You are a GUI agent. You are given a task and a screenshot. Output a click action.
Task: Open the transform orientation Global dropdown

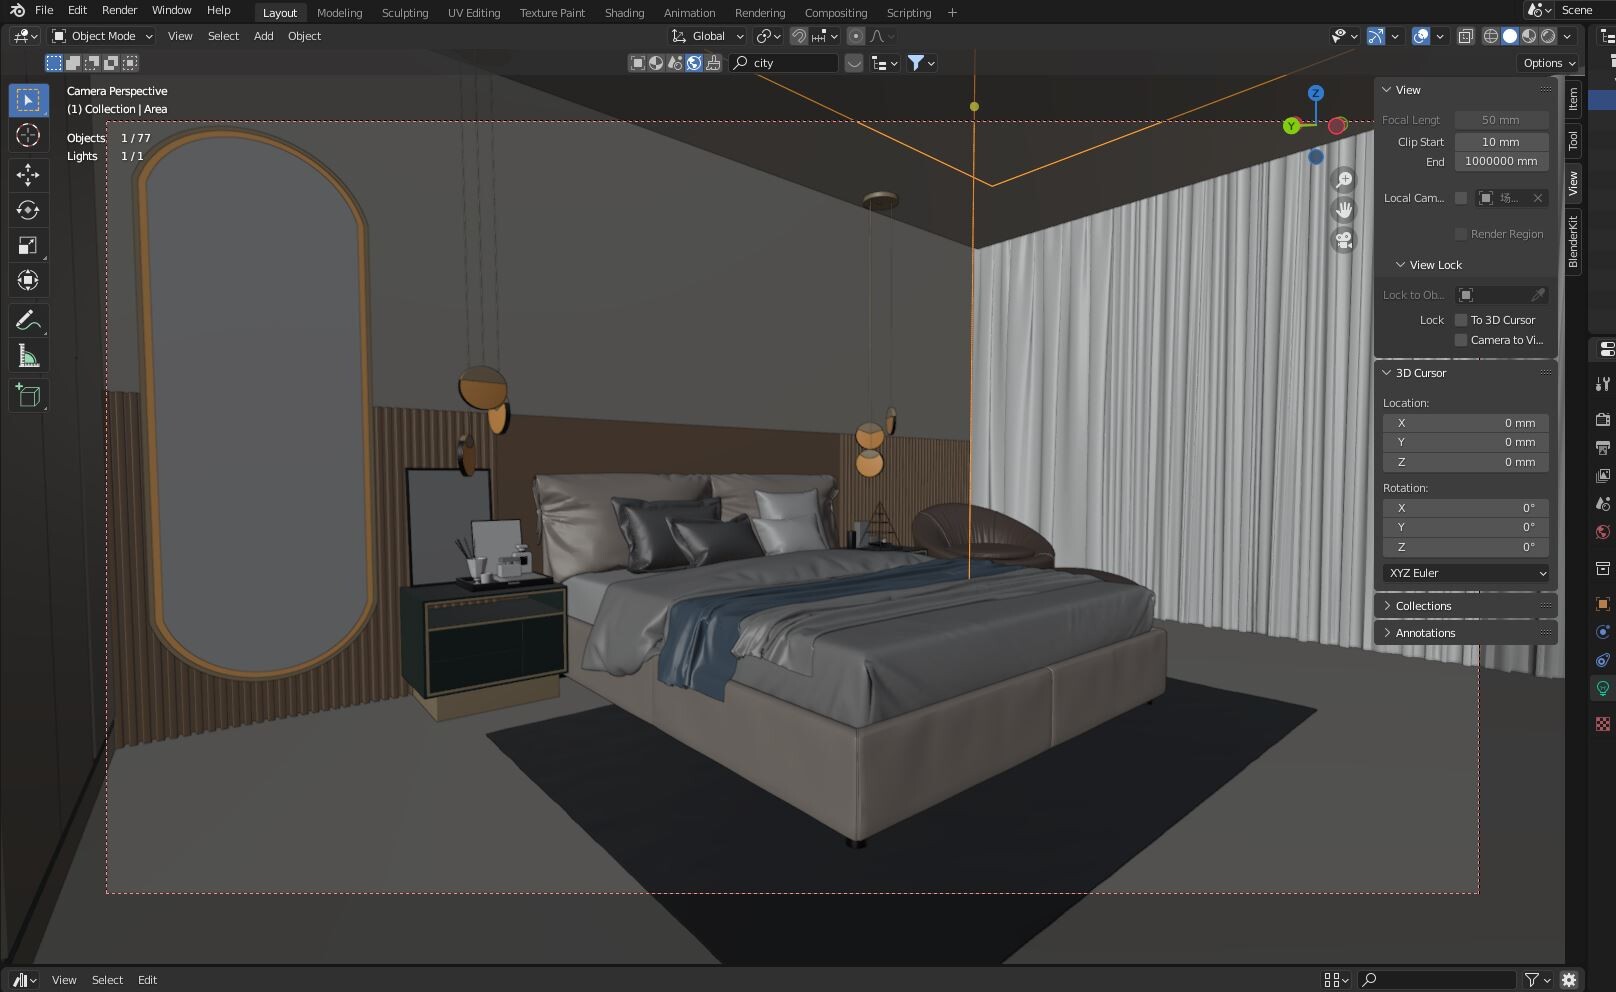pos(707,36)
